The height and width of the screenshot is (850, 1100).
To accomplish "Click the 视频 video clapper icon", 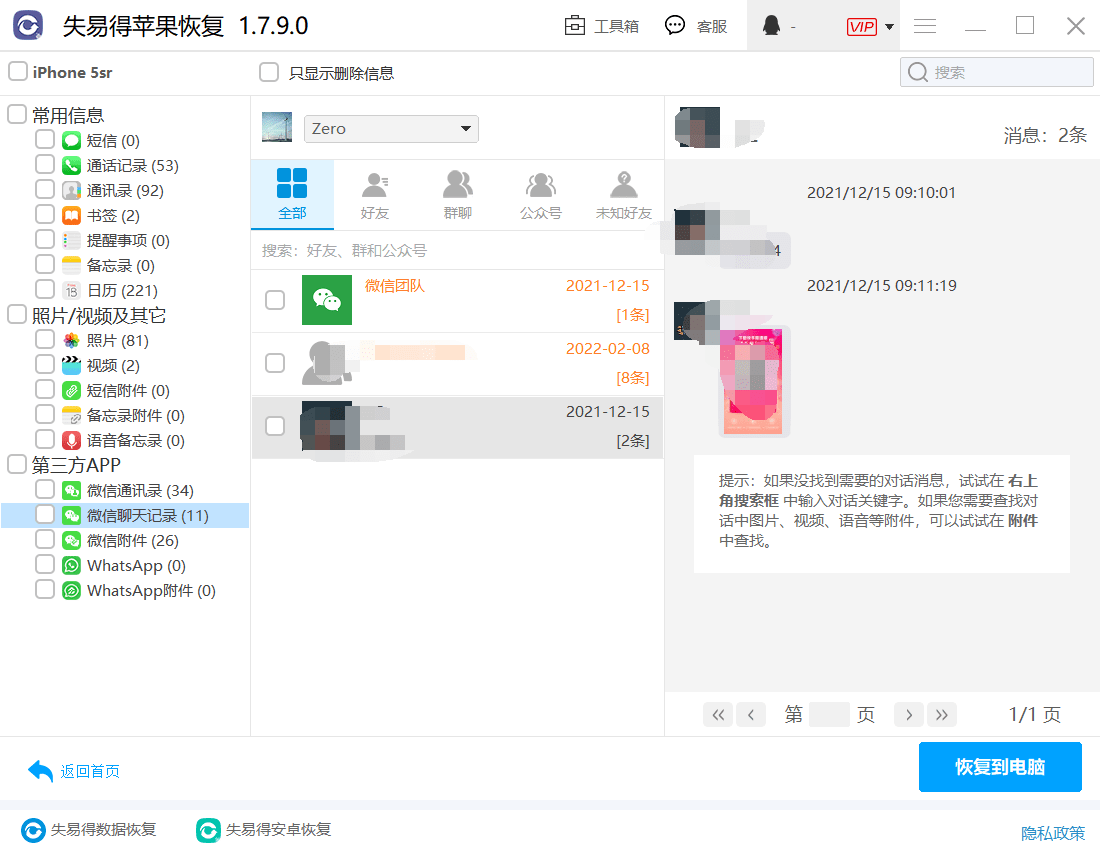I will click(72, 365).
